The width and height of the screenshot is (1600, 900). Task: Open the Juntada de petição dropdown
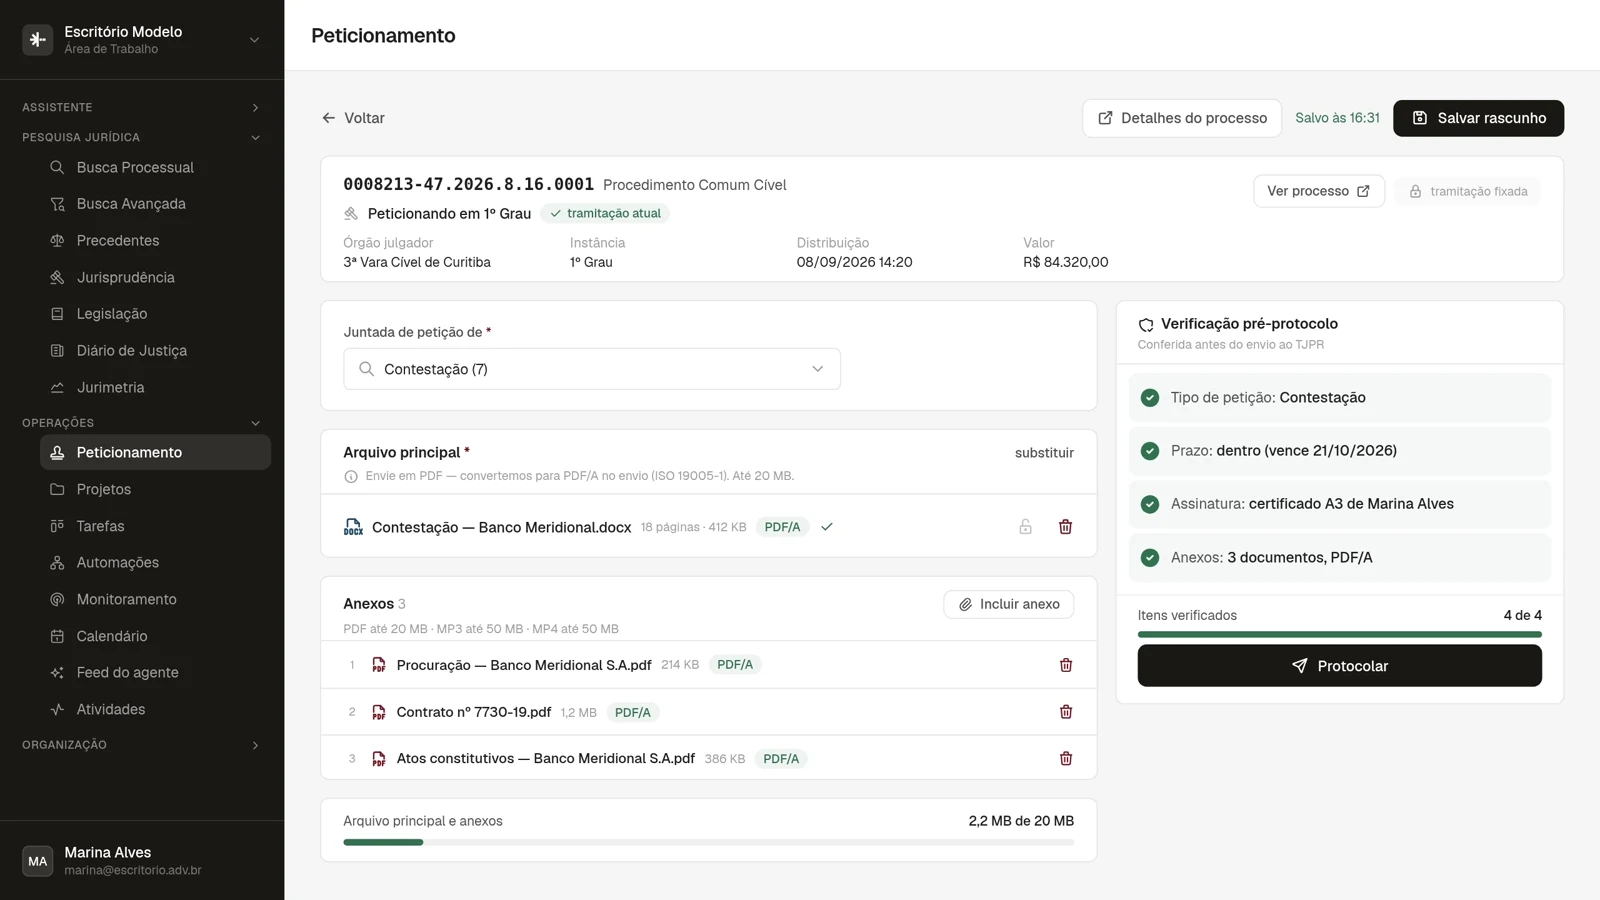pyautogui.click(x=592, y=369)
